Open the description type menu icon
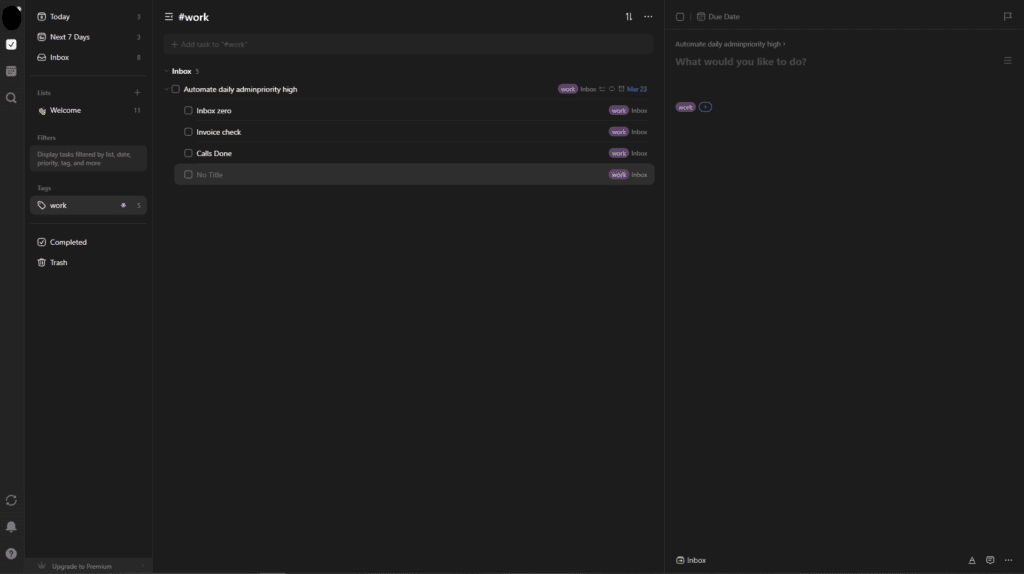 pos(1008,61)
